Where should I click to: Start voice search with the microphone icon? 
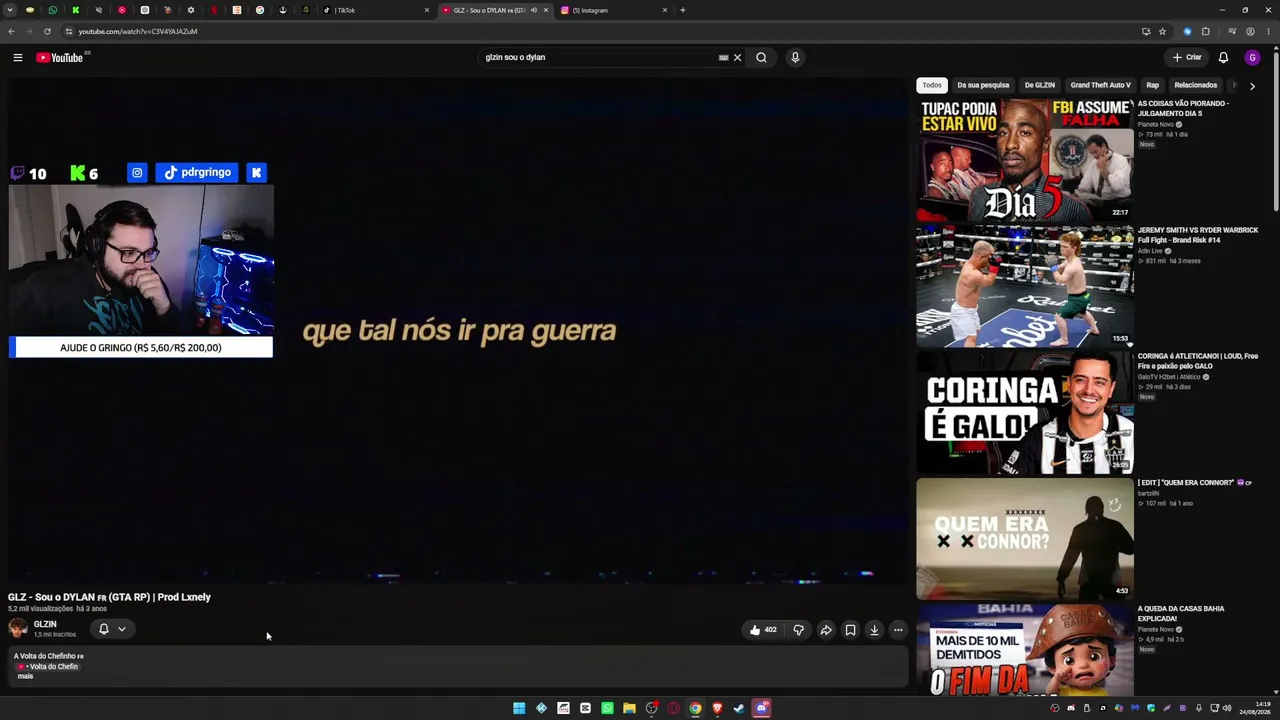point(795,58)
